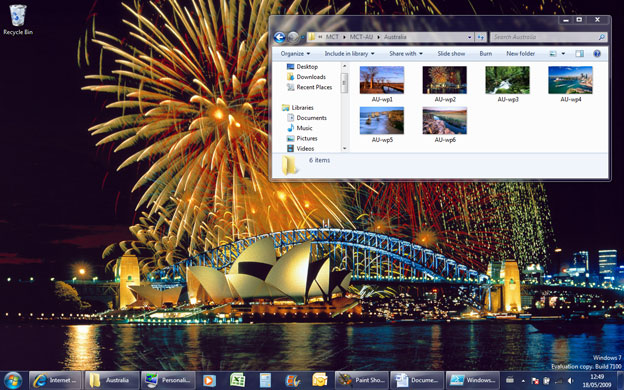Select the AU-wp6 thumbnail
Viewport: 624px width, 390px height.
pos(445,121)
